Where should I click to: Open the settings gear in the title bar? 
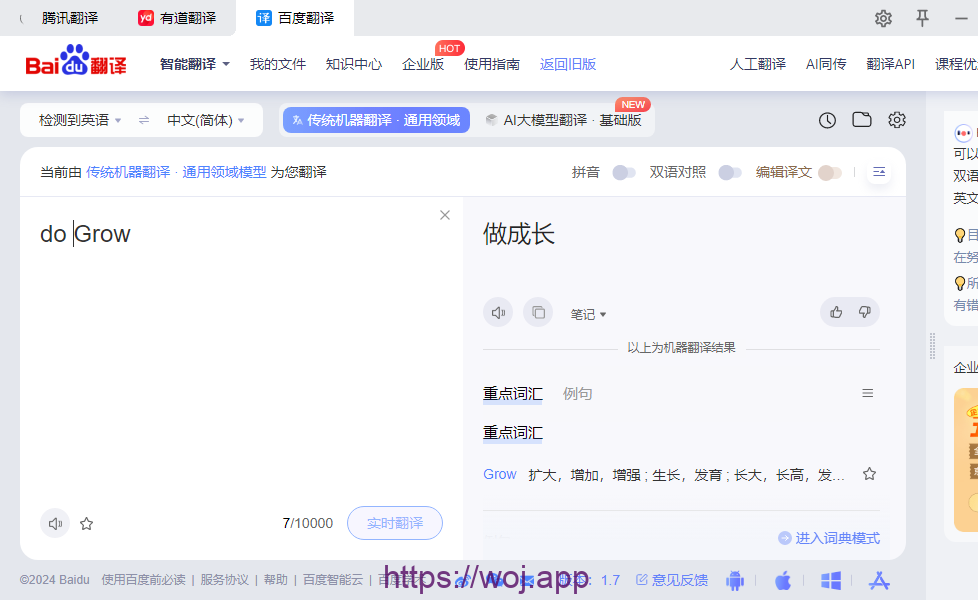pos(883,18)
